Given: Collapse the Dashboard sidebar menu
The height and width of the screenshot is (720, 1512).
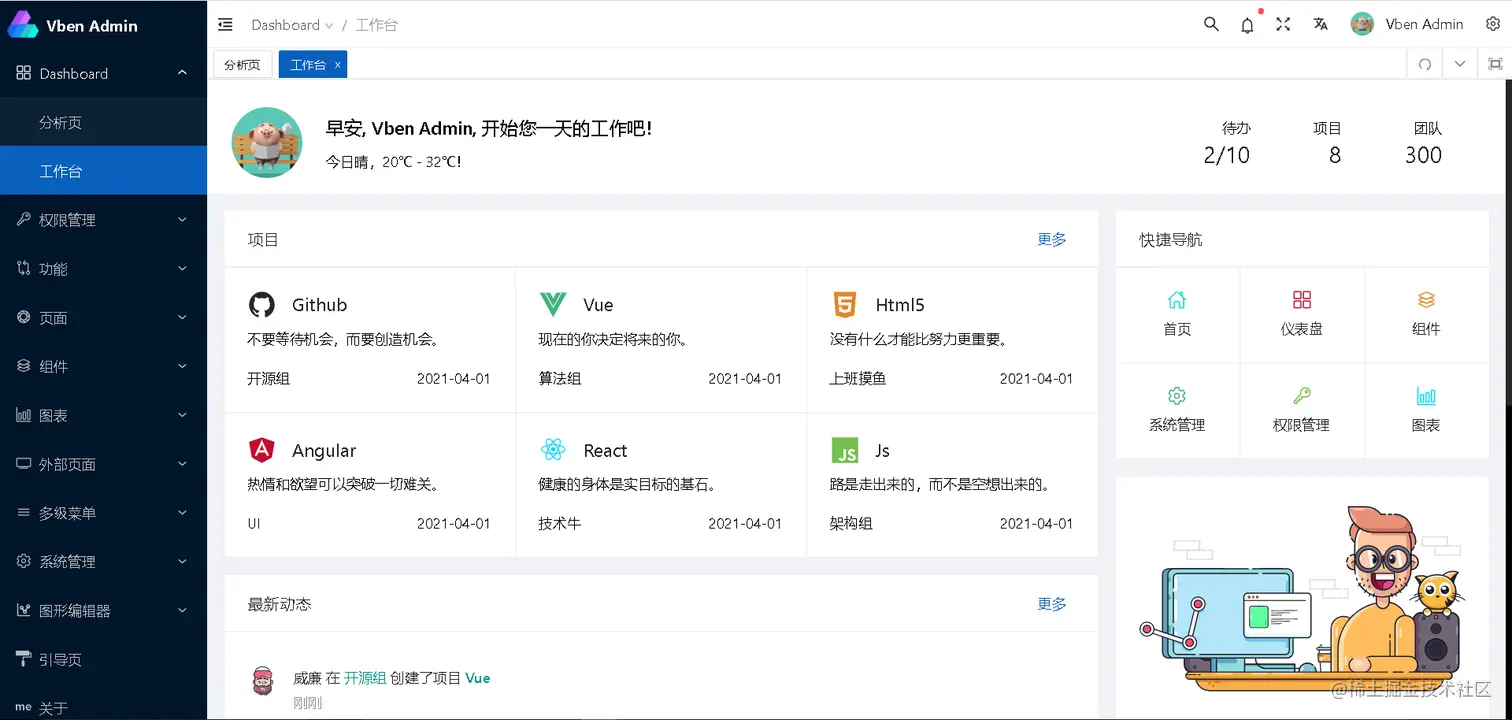Looking at the screenshot, I should click(x=104, y=73).
